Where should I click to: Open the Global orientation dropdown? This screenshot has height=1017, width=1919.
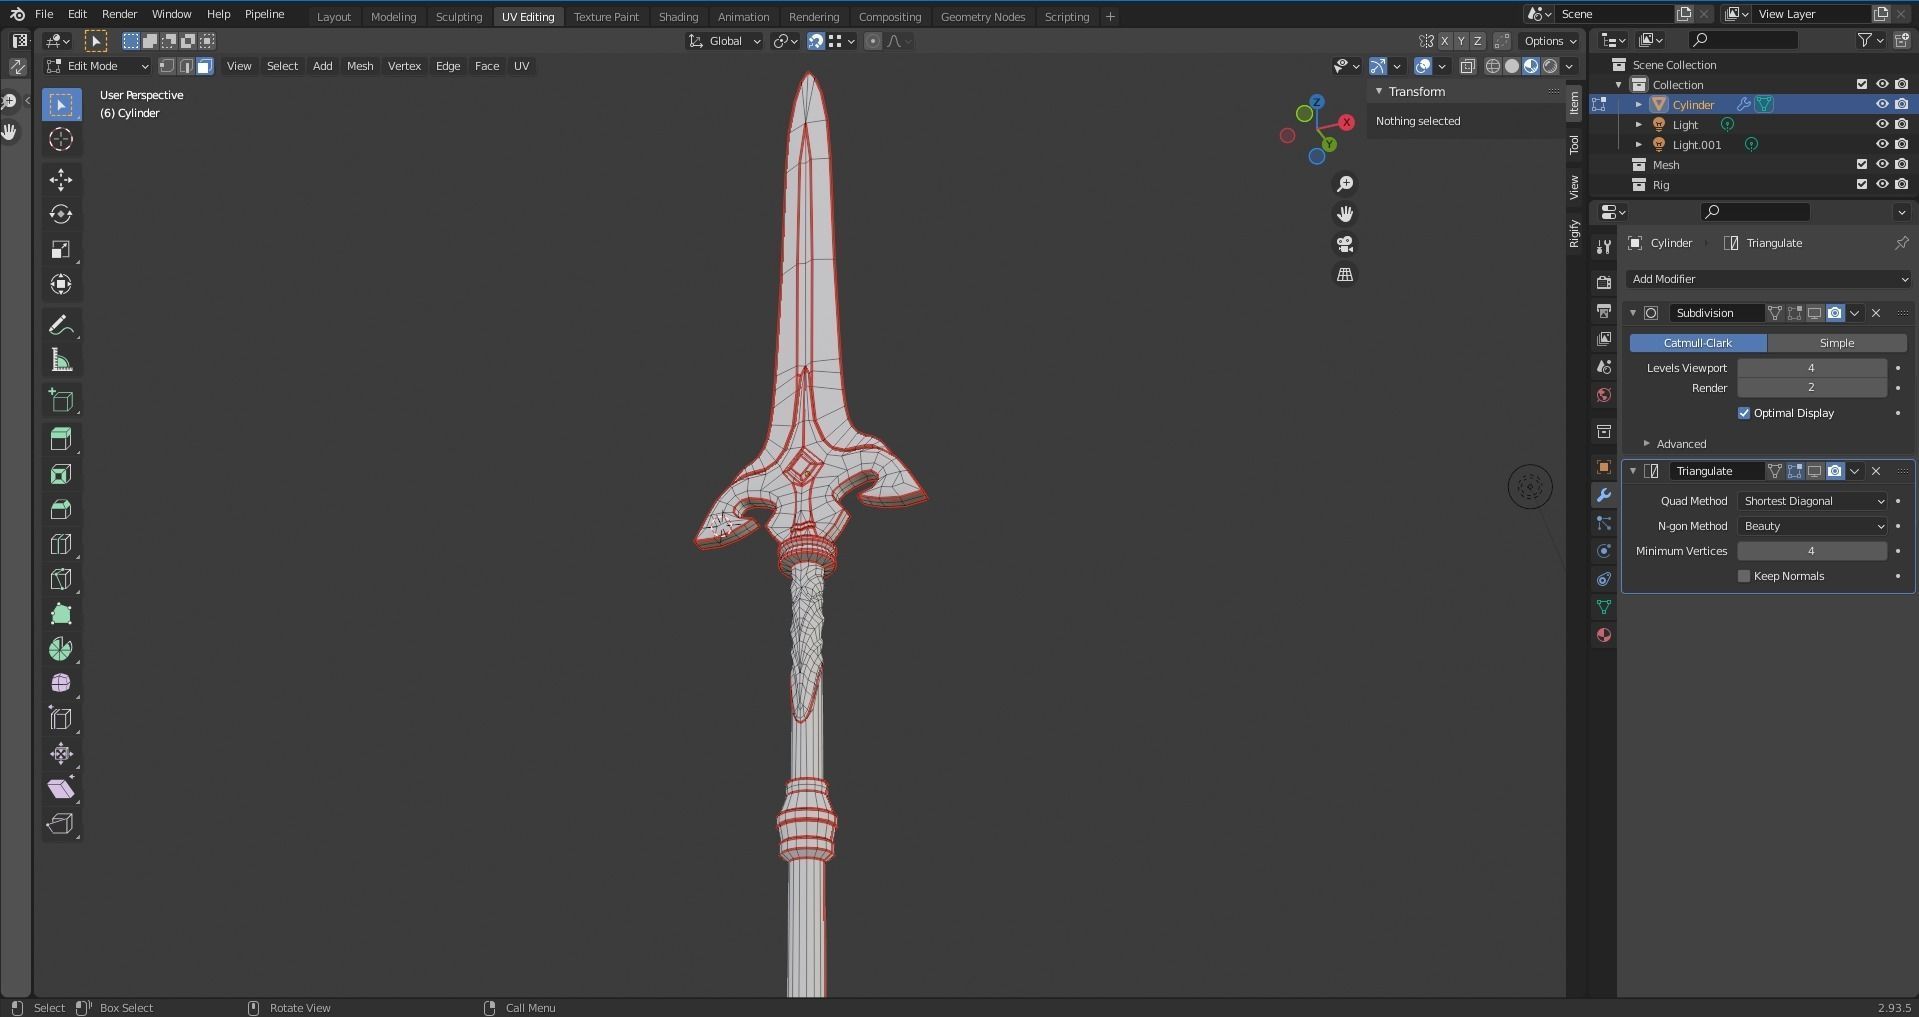pyautogui.click(x=724, y=41)
